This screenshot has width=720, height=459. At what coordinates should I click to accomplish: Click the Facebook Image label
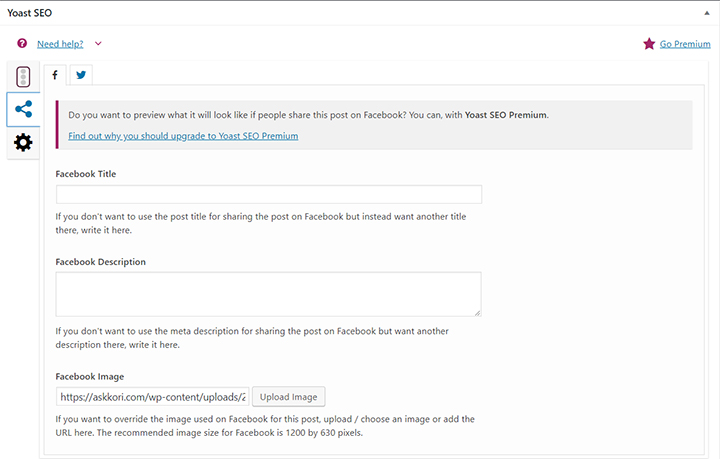(90, 376)
